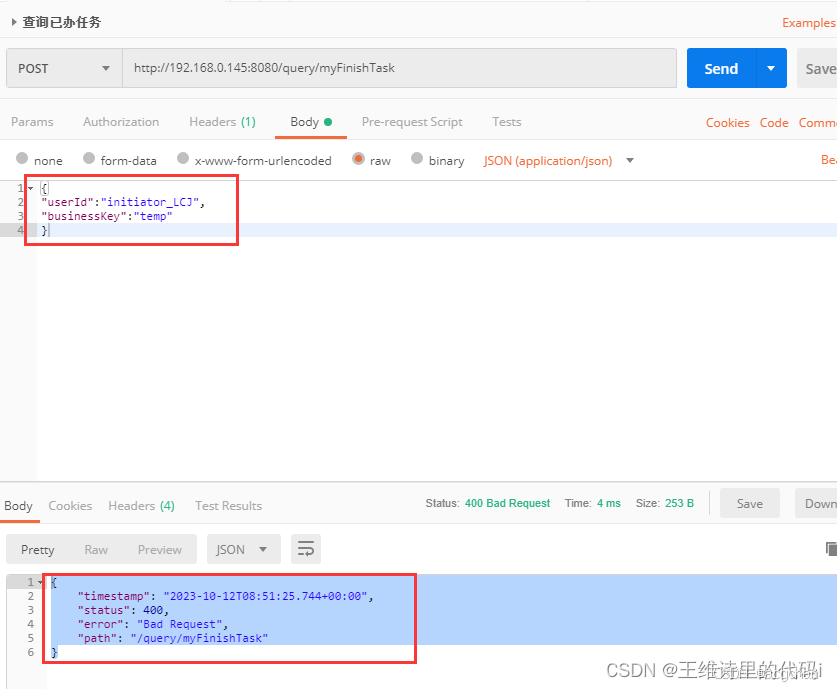Switch to the Pre-request Script tab
837x689 pixels.
(x=412, y=121)
